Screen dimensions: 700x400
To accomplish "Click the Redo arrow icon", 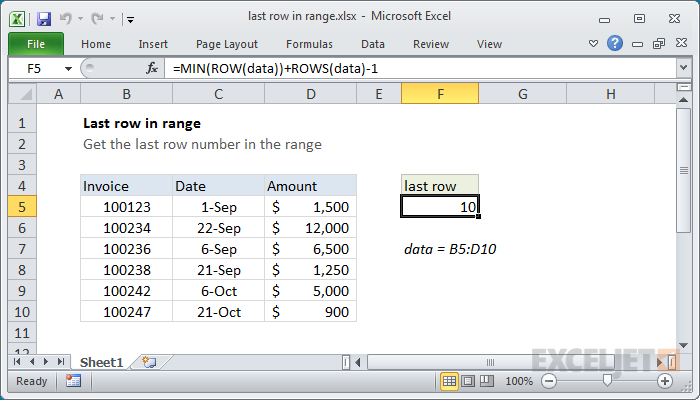I will (x=97, y=18).
